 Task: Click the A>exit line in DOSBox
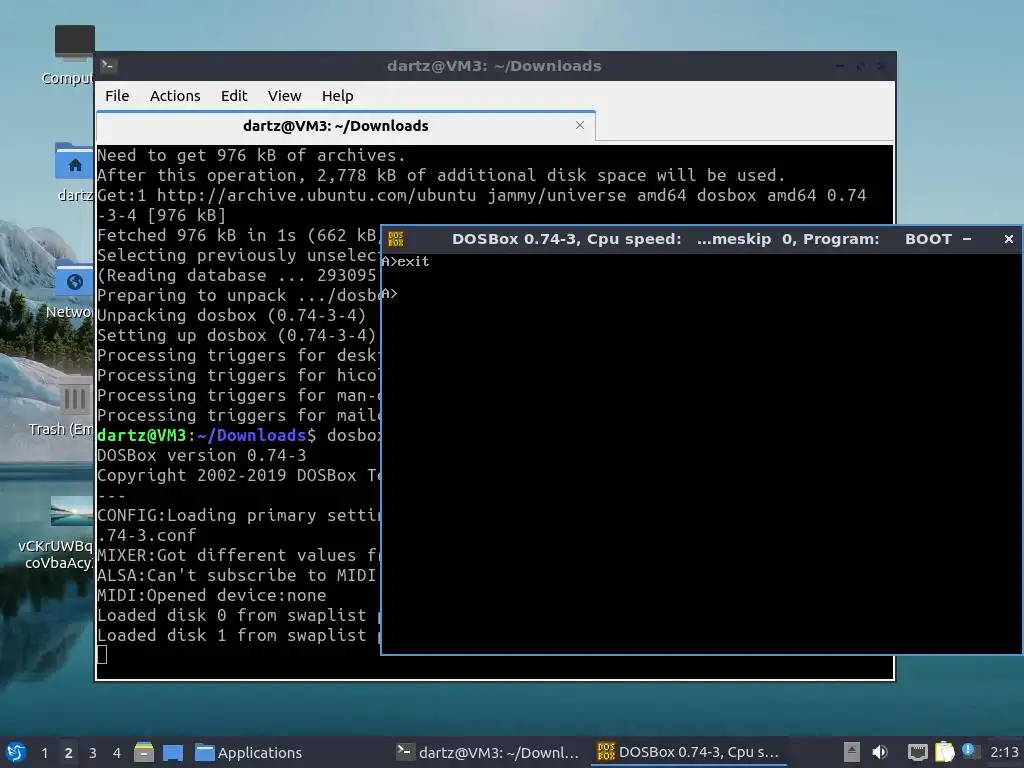click(406, 261)
